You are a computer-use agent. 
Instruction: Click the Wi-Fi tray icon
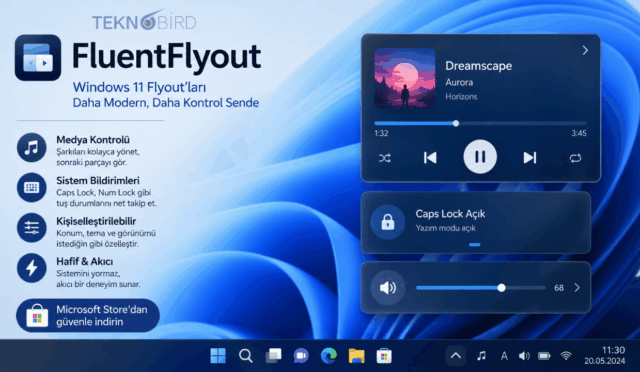point(566,356)
